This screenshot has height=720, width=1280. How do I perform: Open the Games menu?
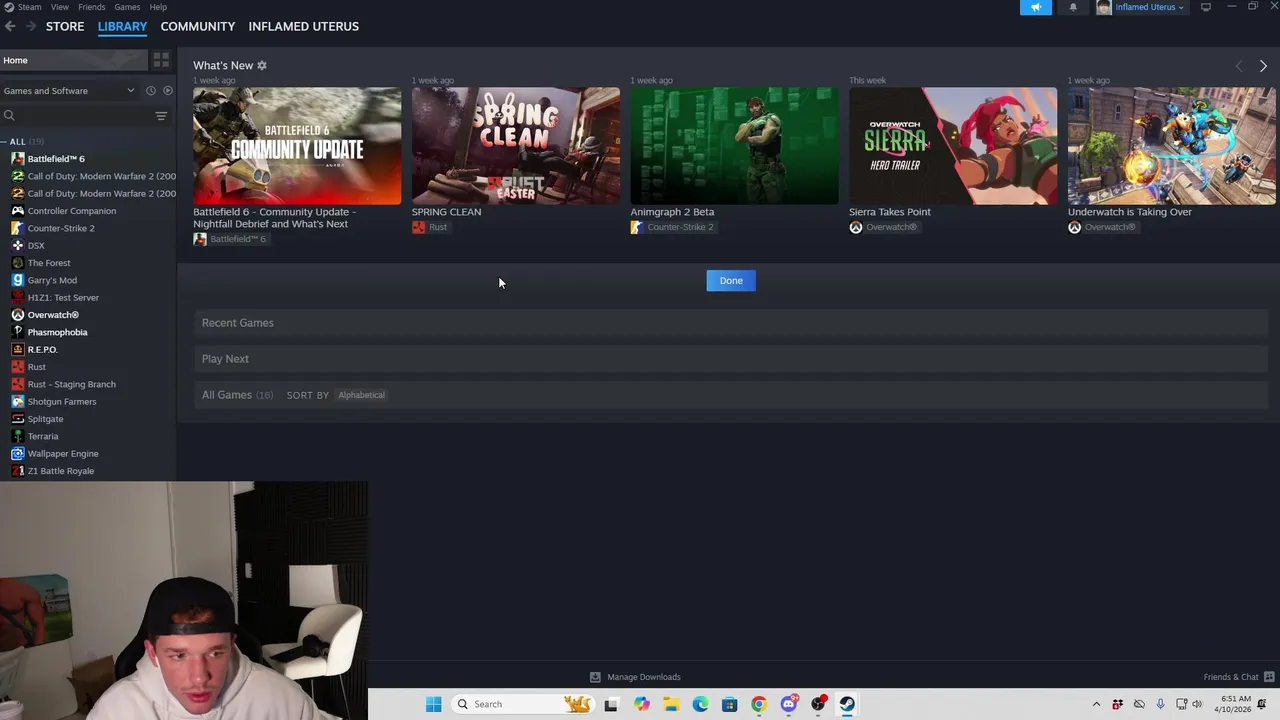(x=127, y=7)
